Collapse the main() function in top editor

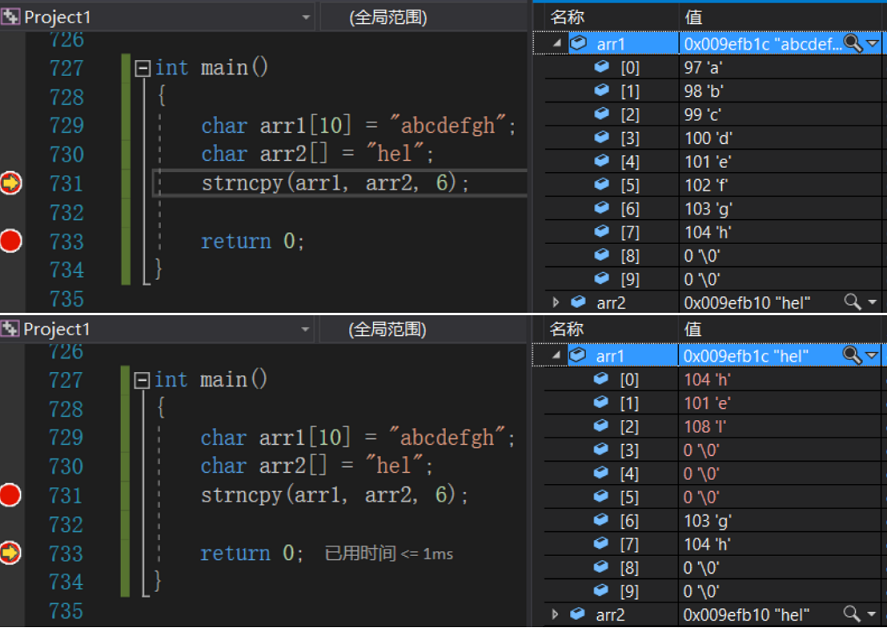point(143,69)
